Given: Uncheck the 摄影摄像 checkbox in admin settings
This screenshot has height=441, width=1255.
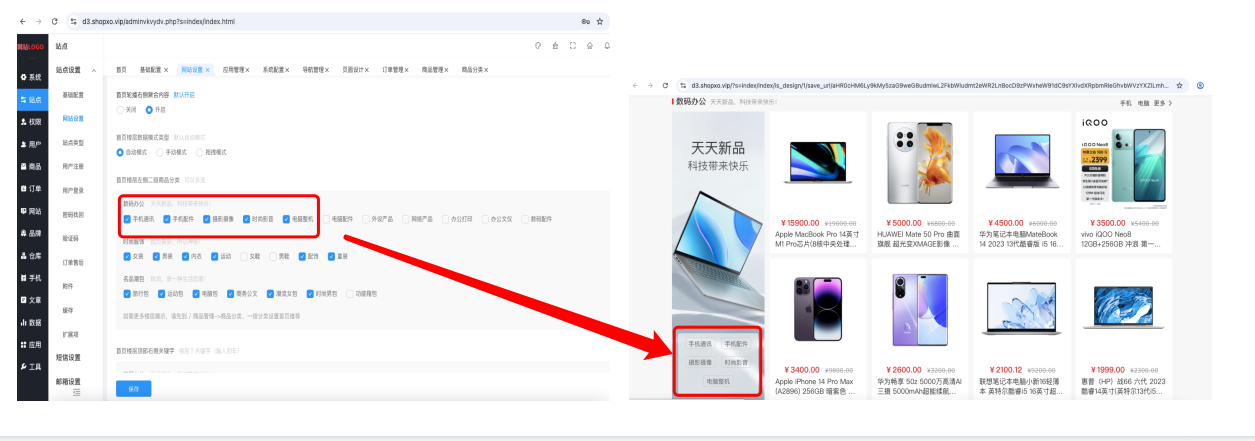Looking at the screenshot, I should [x=206, y=218].
